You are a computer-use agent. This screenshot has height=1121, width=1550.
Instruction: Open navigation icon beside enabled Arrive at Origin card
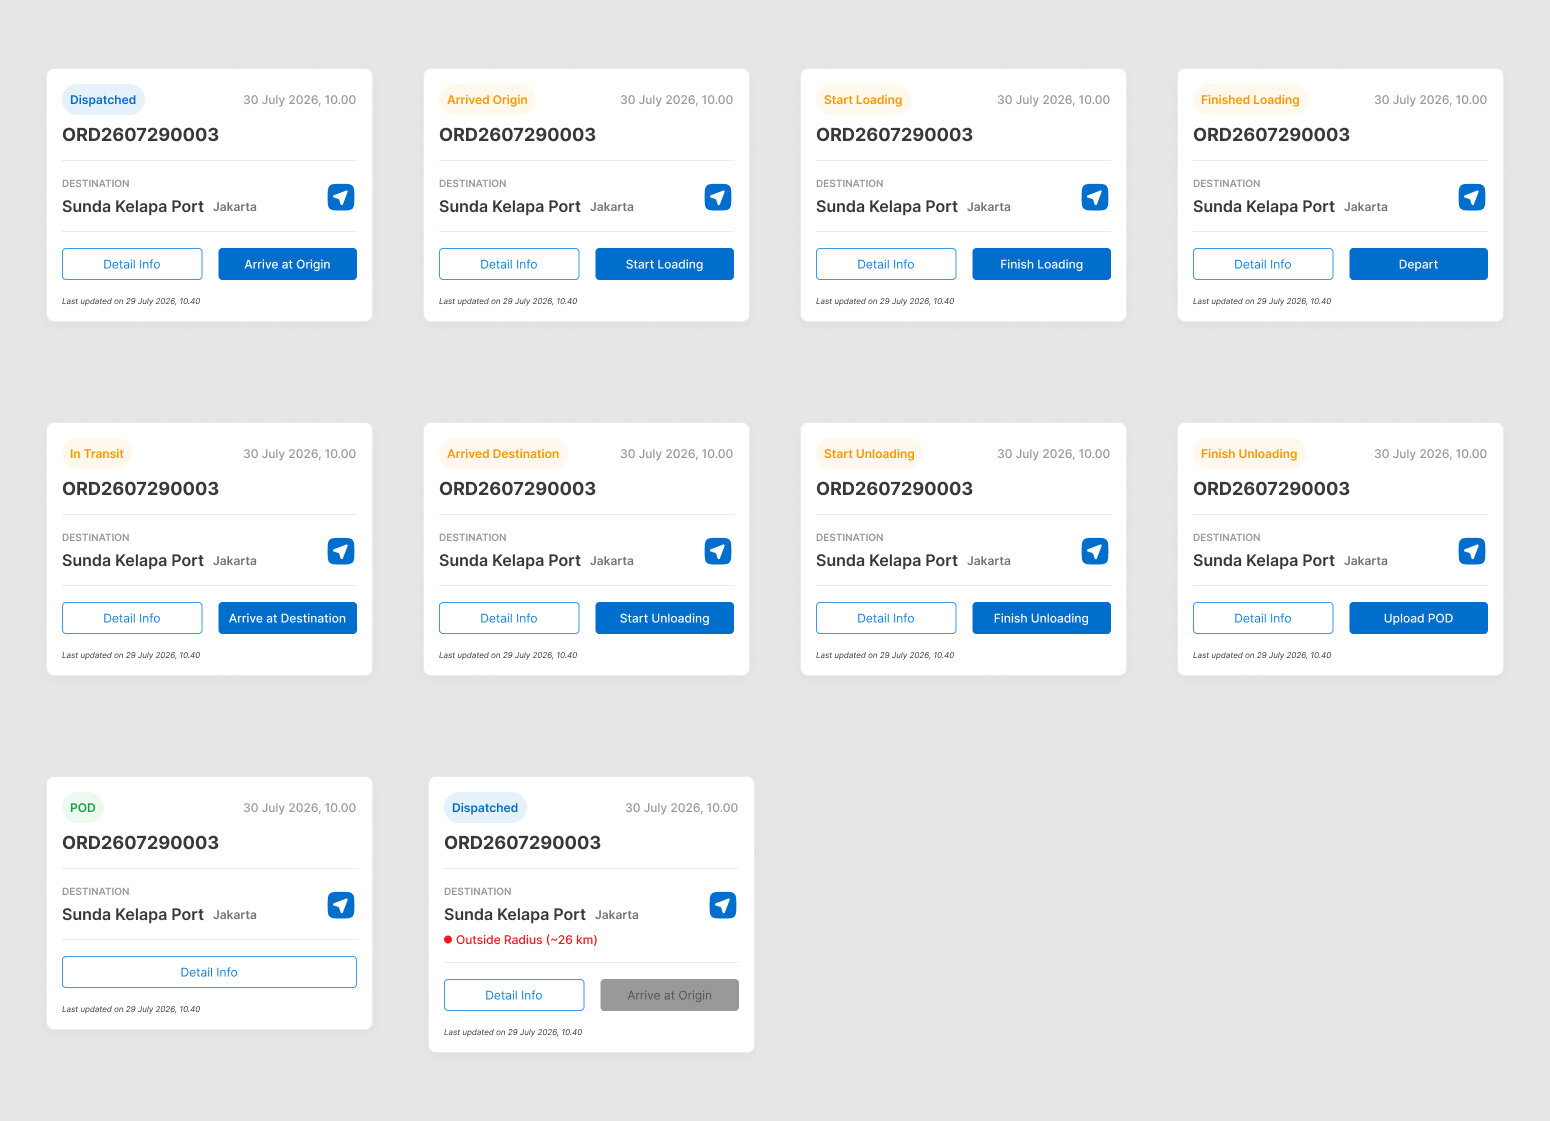[x=341, y=197]
